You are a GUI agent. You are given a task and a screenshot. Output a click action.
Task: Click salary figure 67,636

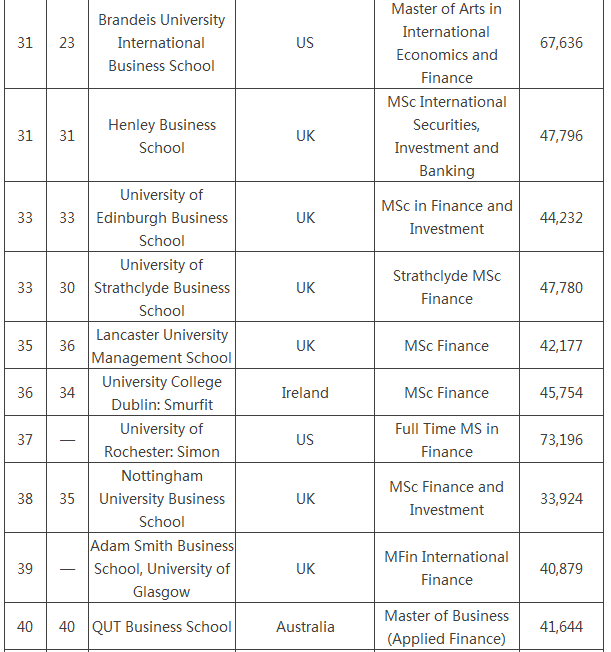pos(561,43)
